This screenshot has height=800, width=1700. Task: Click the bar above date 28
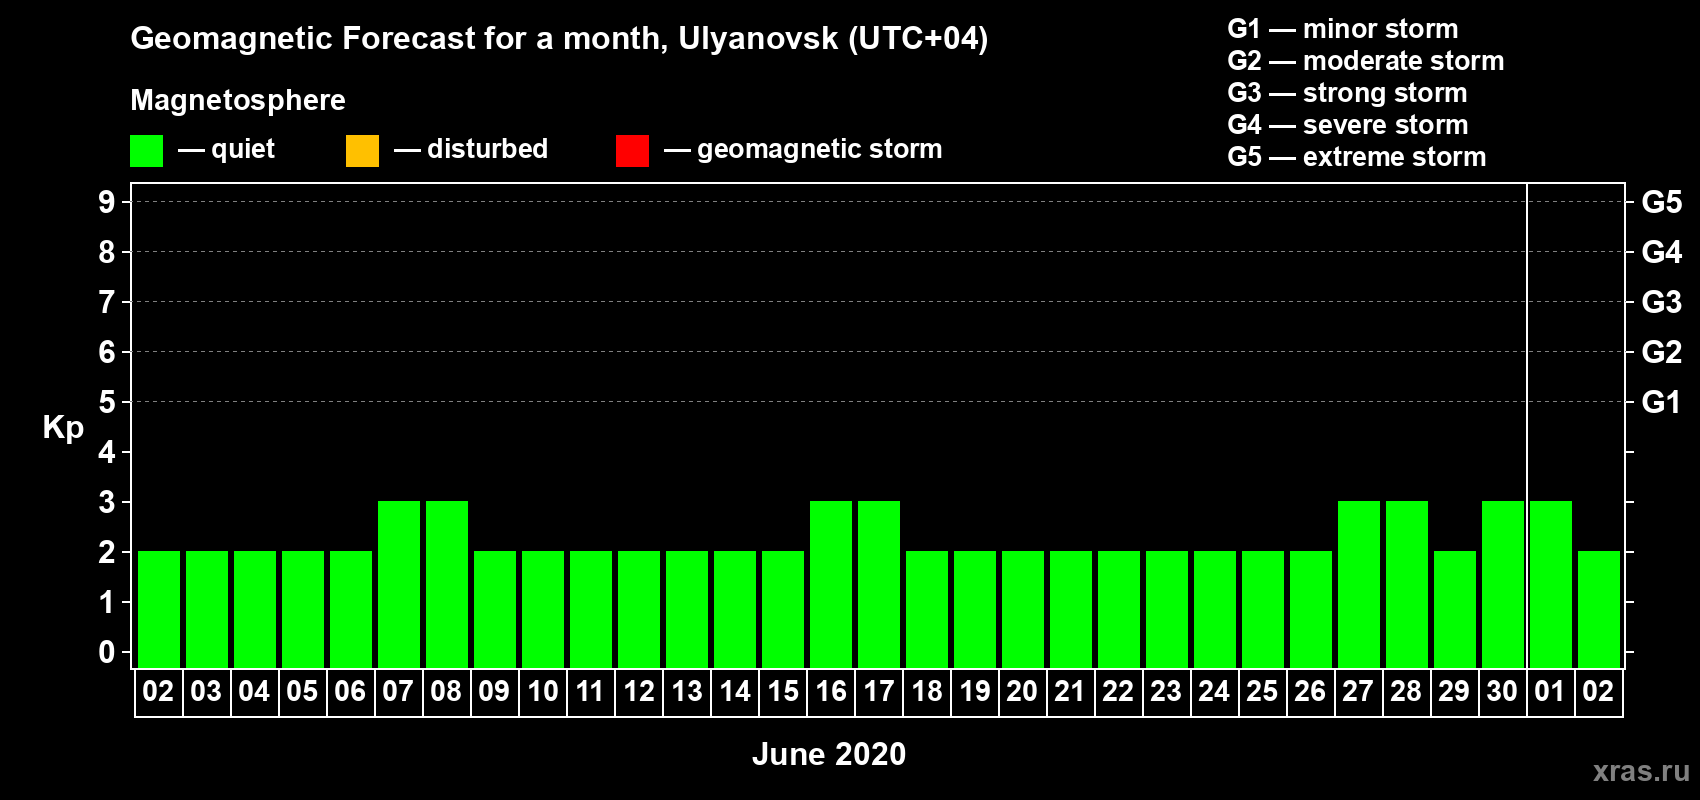tap(1407, 584)
